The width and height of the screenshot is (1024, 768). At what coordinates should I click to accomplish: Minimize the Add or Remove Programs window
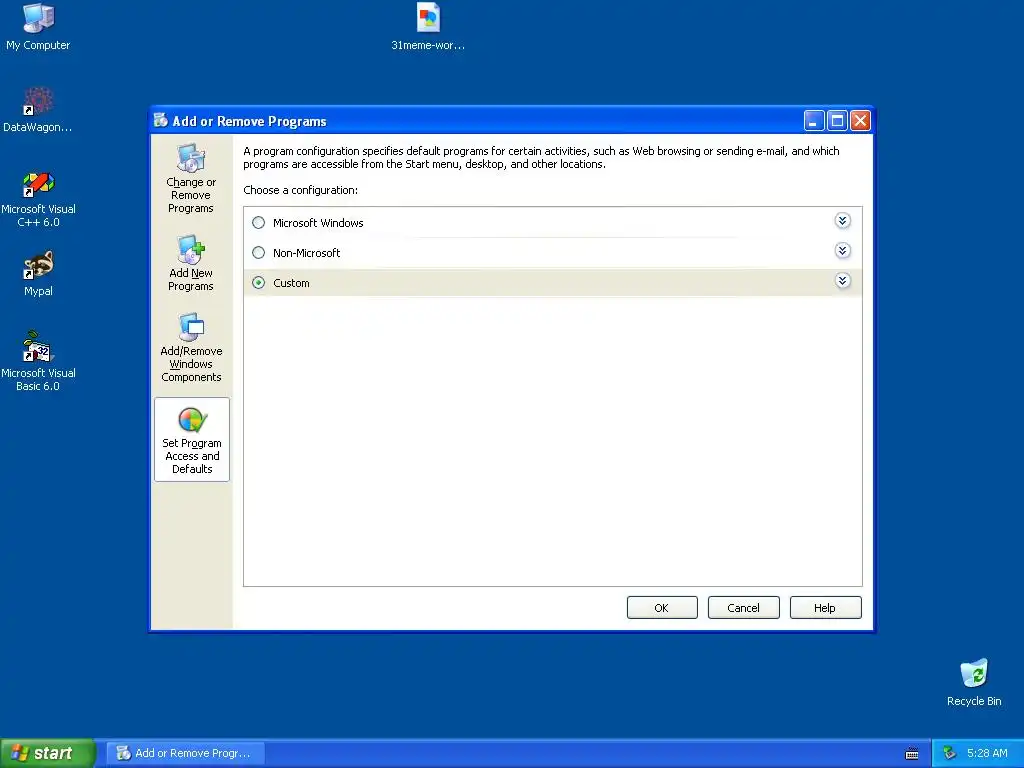tap(814, 121)
